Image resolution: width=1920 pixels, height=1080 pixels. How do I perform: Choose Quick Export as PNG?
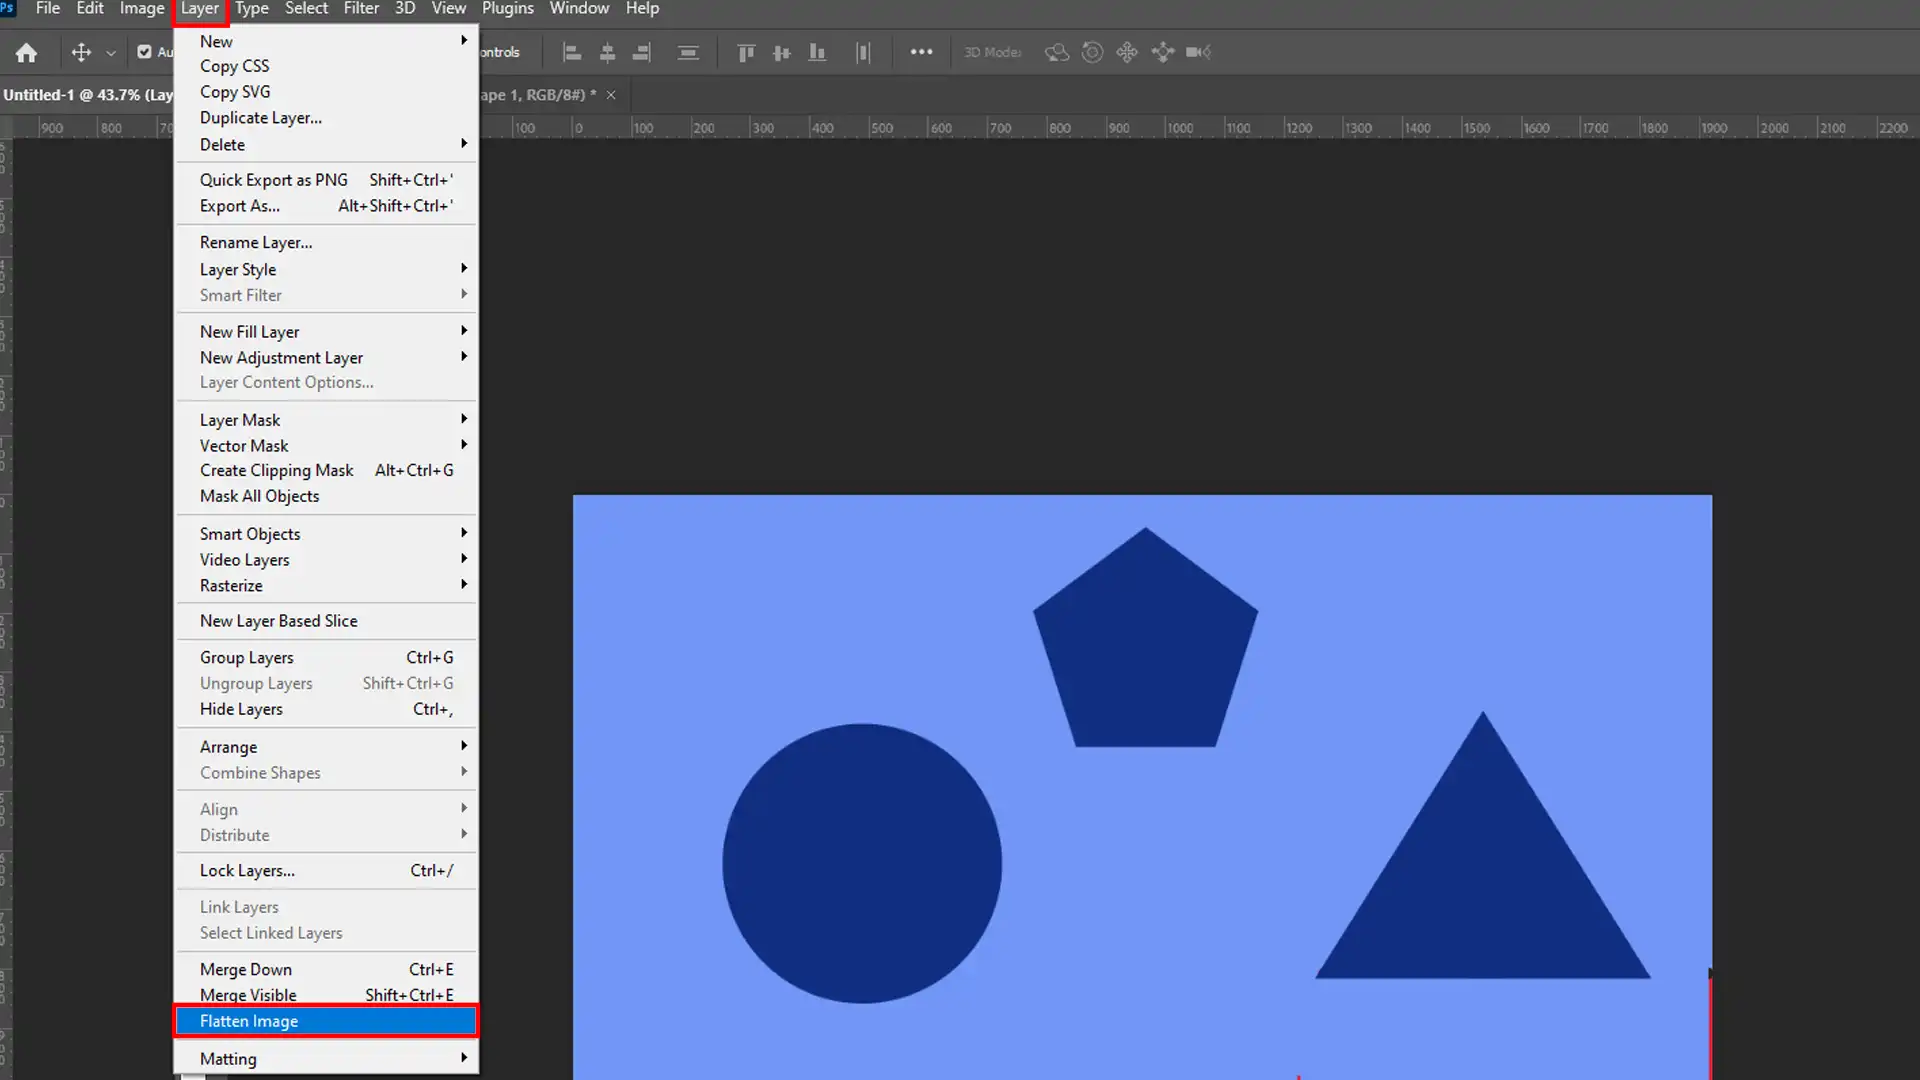(326, 180)
